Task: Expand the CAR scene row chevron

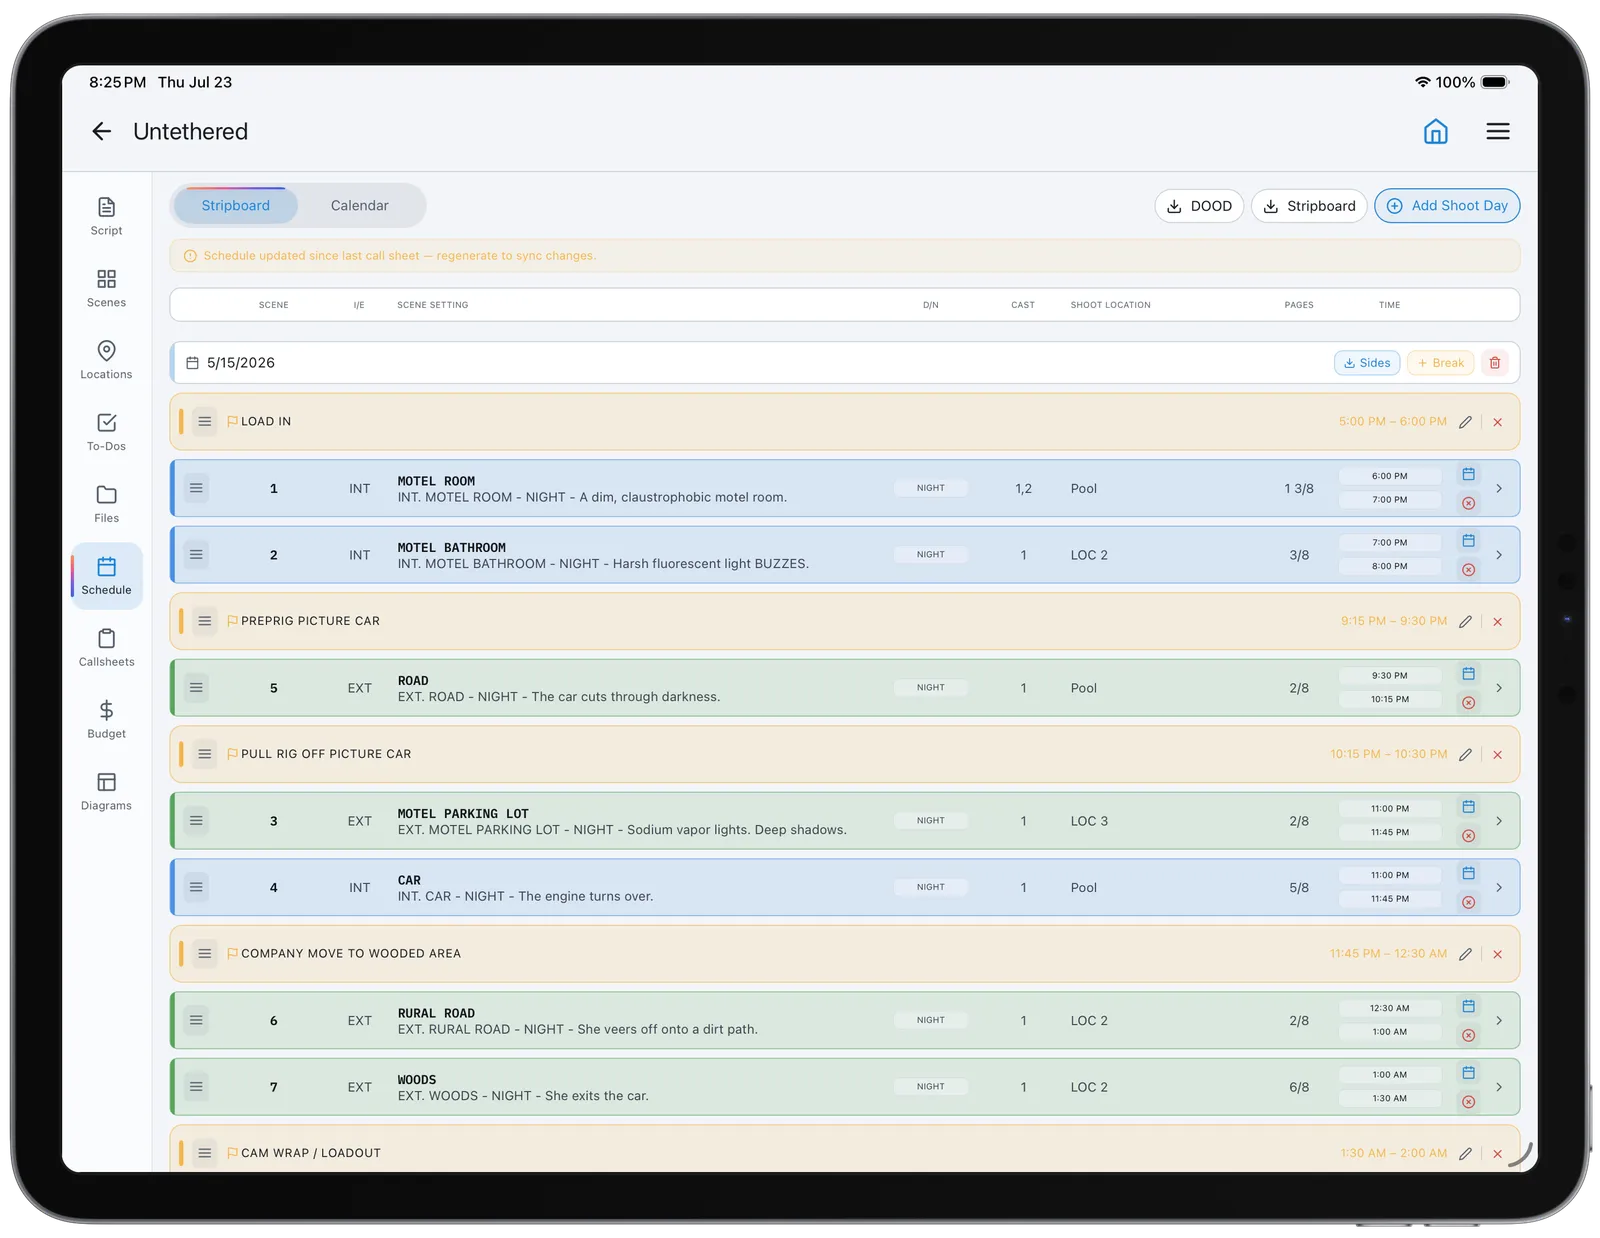Action: point(1498,887)
